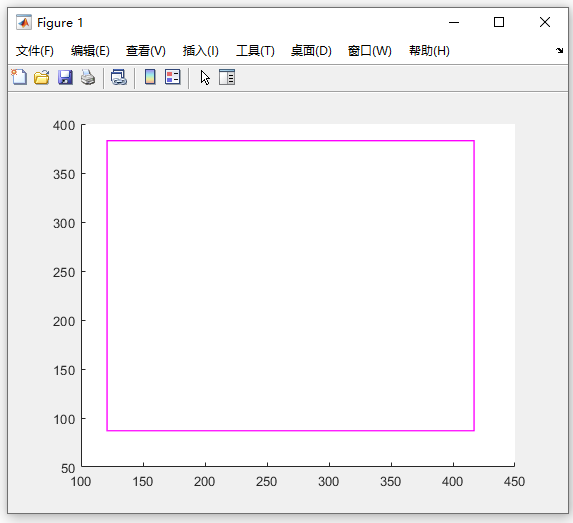Image resolution: width=573 pixels, height=523 pixels.
Task: Open a file with the folder icon
Action: tap(42, 77)
